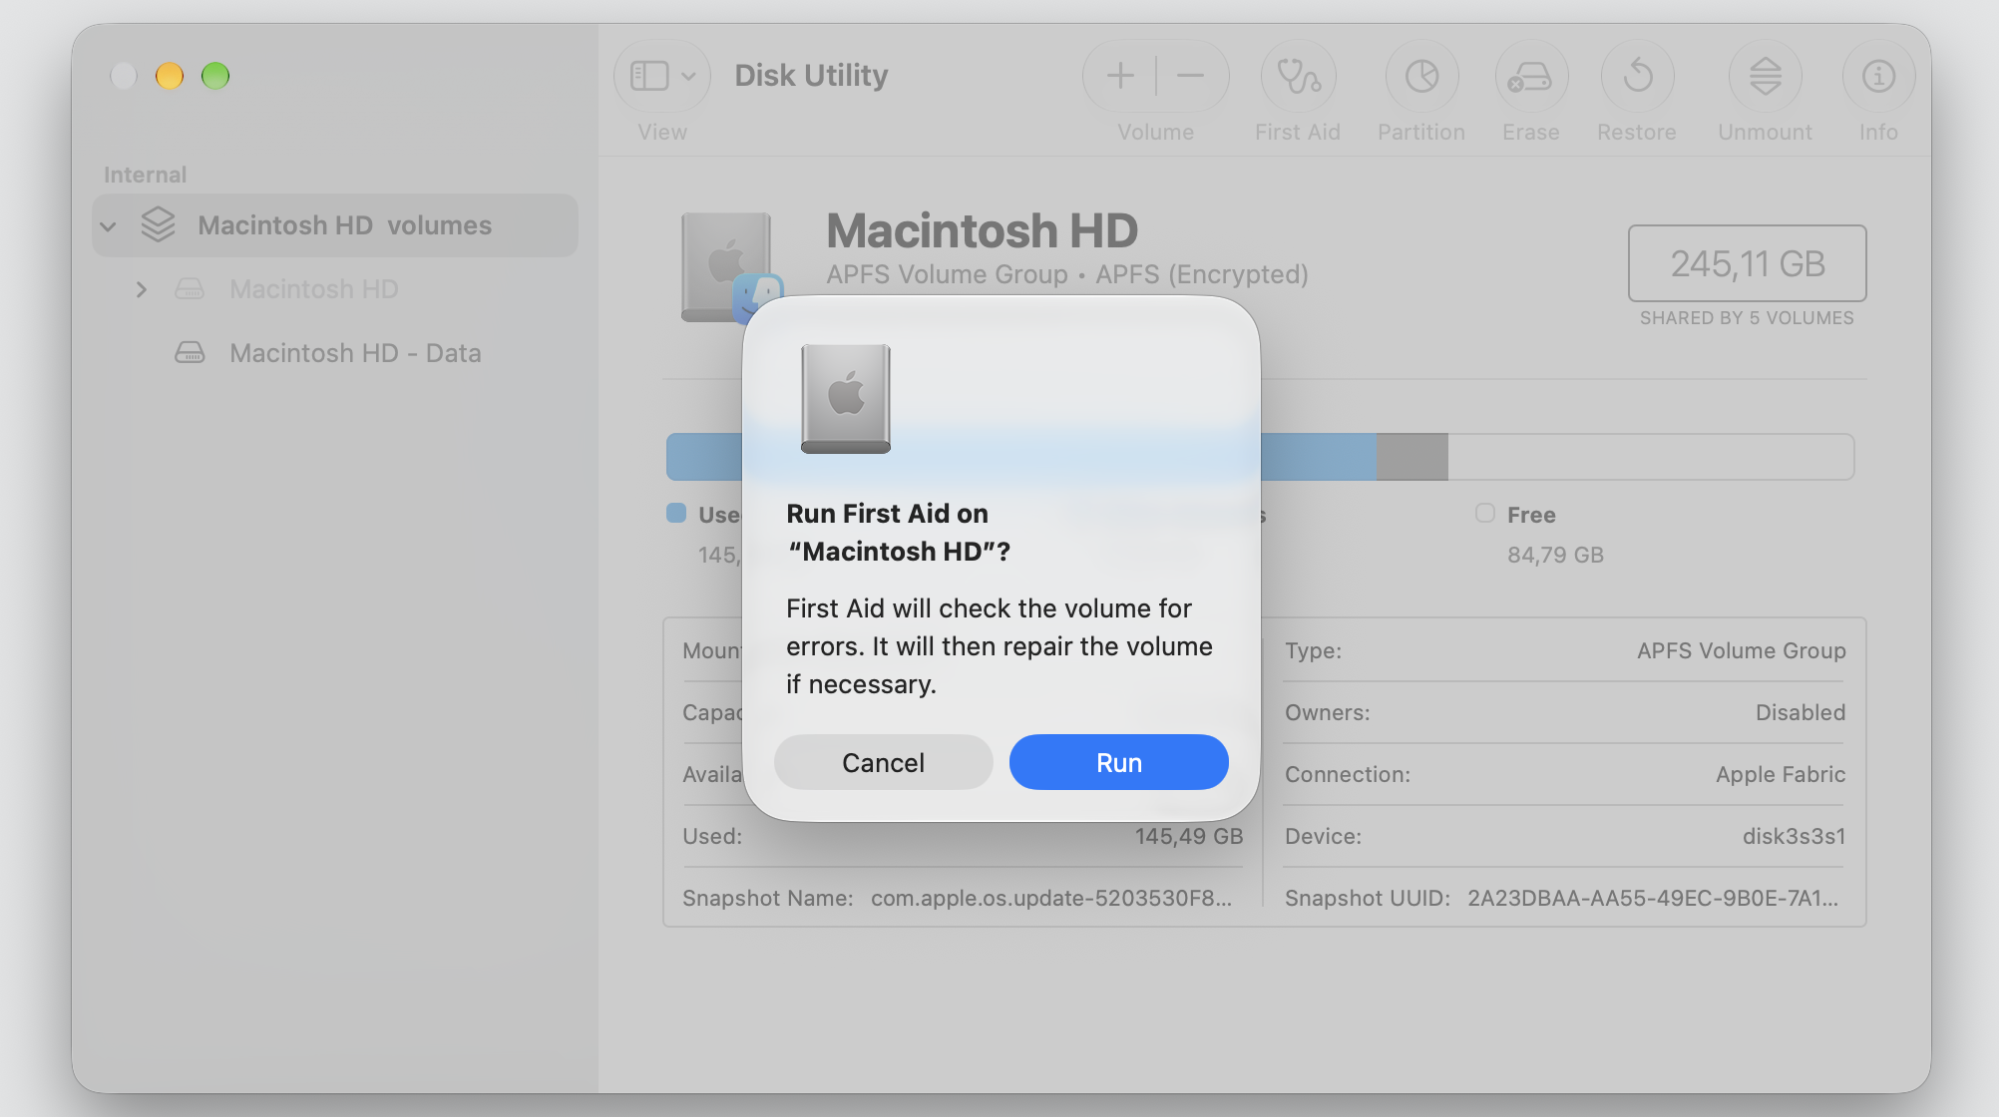Image resolution: width=1999 pixels, height=1118 pixels.
Task: Collapse the Macintosh HD volumes group
Action: click(108, 226)
